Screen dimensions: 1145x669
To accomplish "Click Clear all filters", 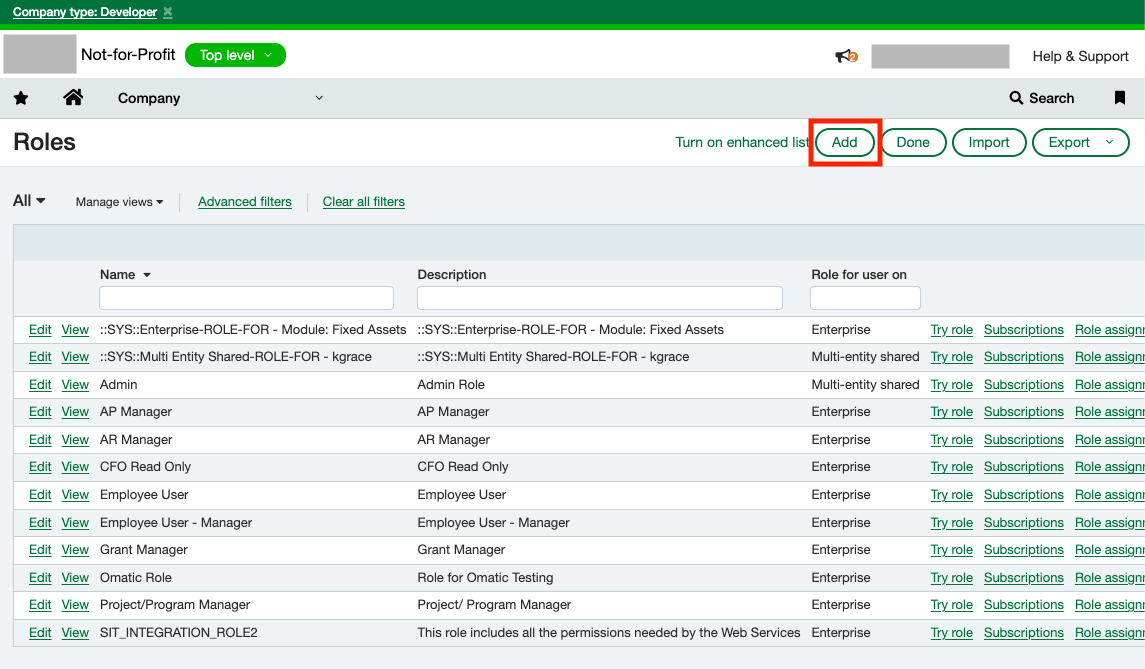I will pyautogui.click(x=364, y=202).
